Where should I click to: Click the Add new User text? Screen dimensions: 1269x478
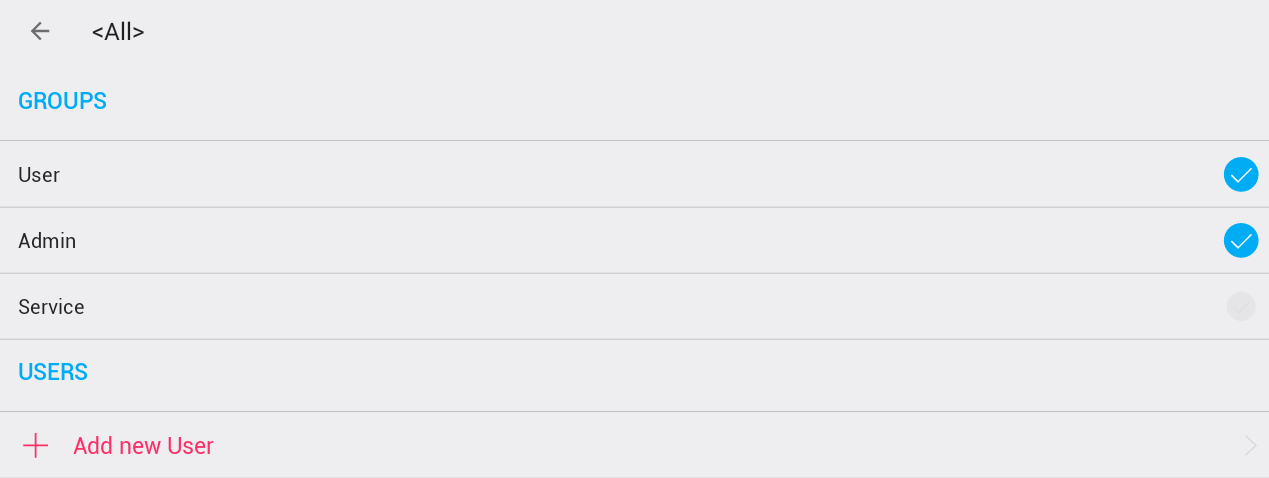143,446
